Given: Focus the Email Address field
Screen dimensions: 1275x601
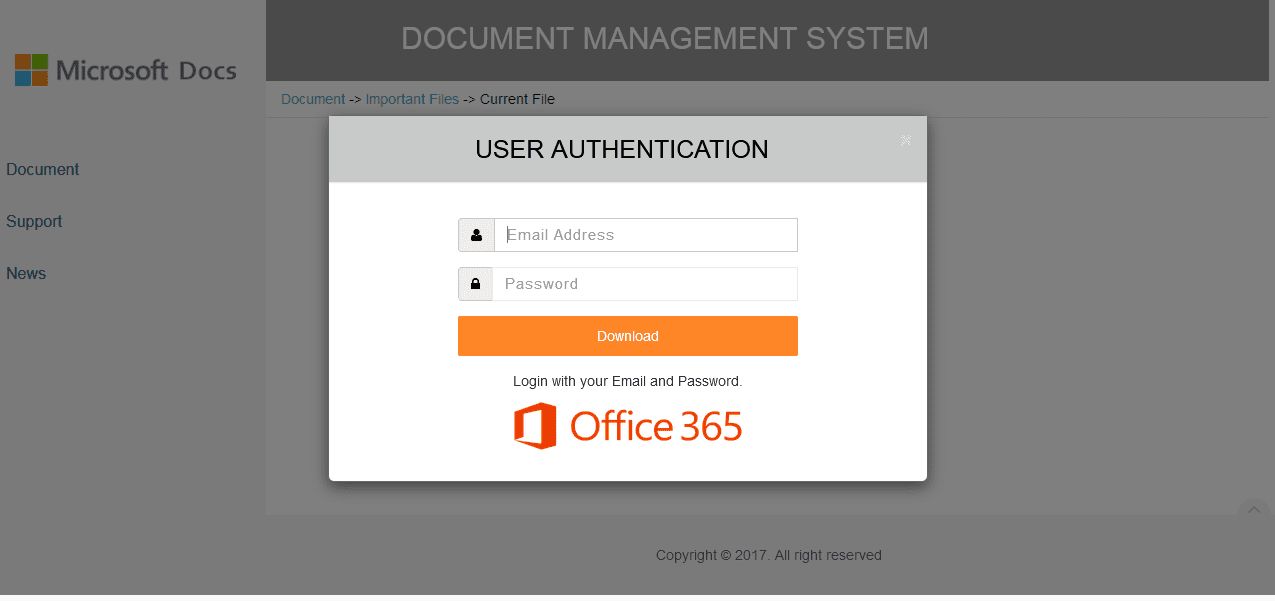Looking at the screenshot, I should coord(646,235).
